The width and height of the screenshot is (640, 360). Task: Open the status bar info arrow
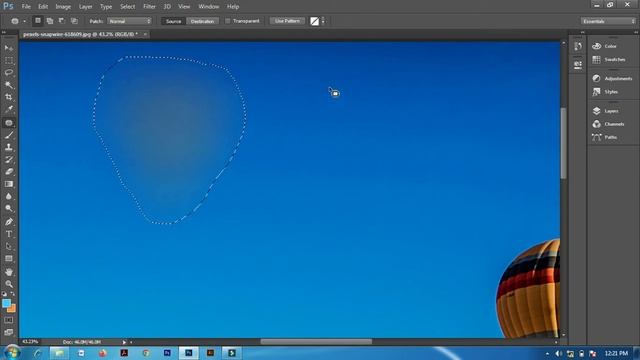[124, 342]
